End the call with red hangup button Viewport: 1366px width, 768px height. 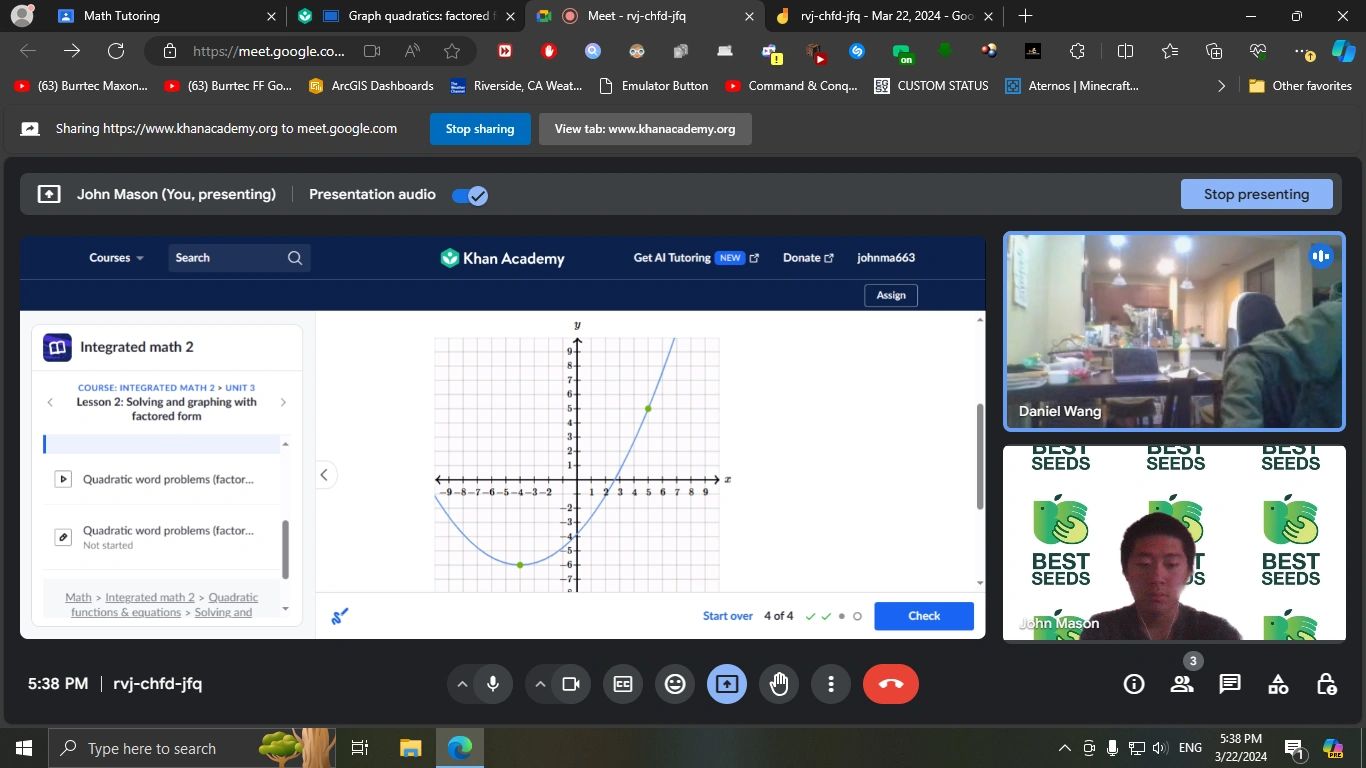[x=890, y=683]
